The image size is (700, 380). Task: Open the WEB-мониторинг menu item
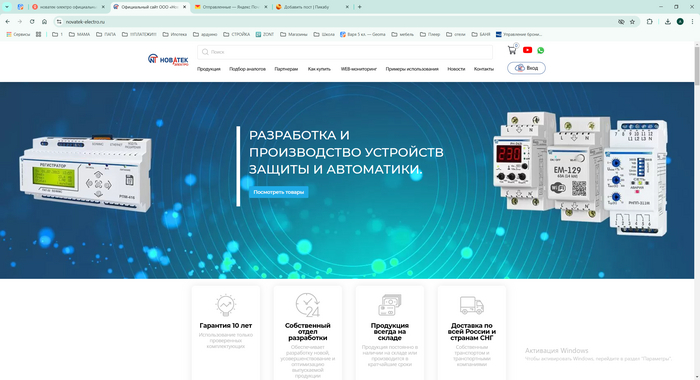[x=359, y=69]
